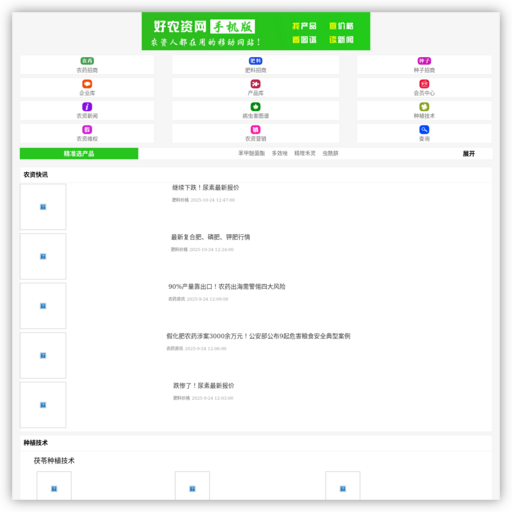The height and width of the screenshot is (512, 512).
Task: Click the 农资快讯 section heading
Action: 36,175
